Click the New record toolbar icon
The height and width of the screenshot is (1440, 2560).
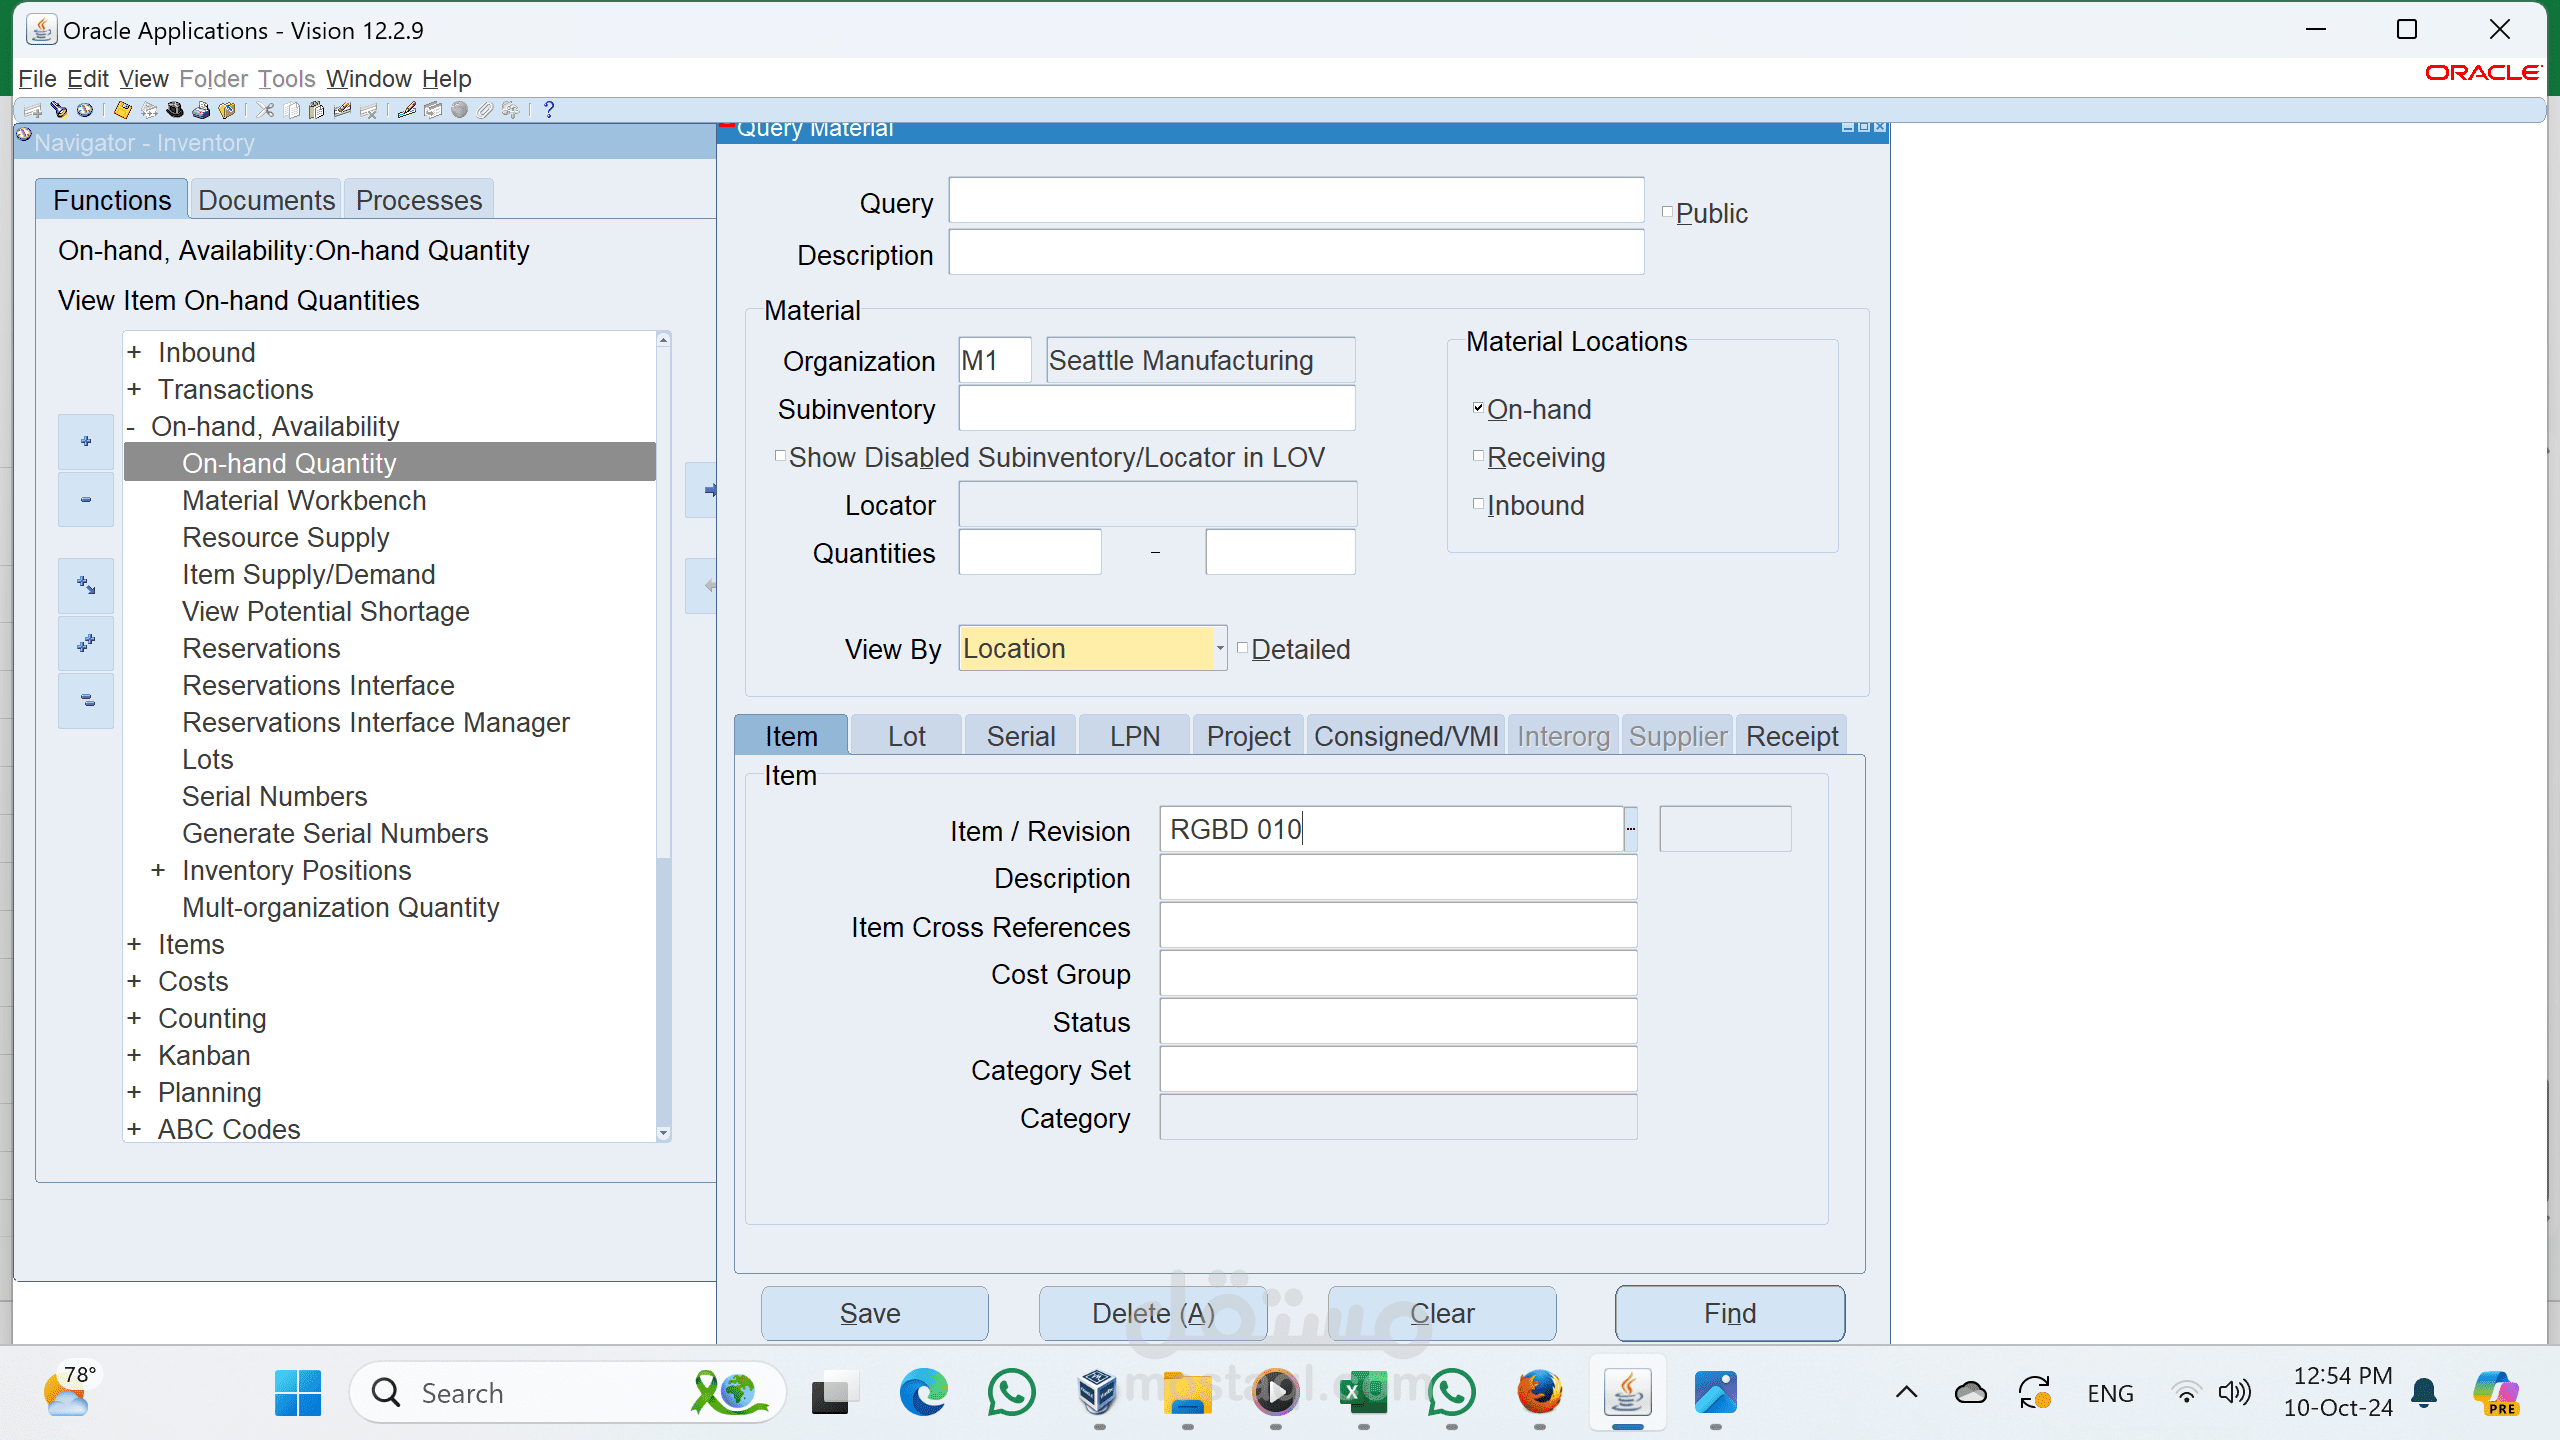point(33,110)
